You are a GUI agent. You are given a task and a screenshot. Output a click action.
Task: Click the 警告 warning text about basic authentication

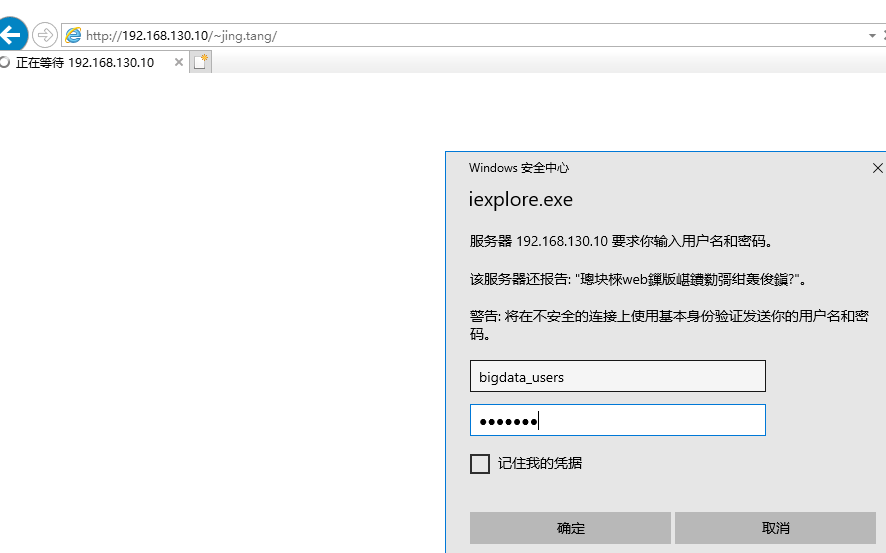(669, 325)
